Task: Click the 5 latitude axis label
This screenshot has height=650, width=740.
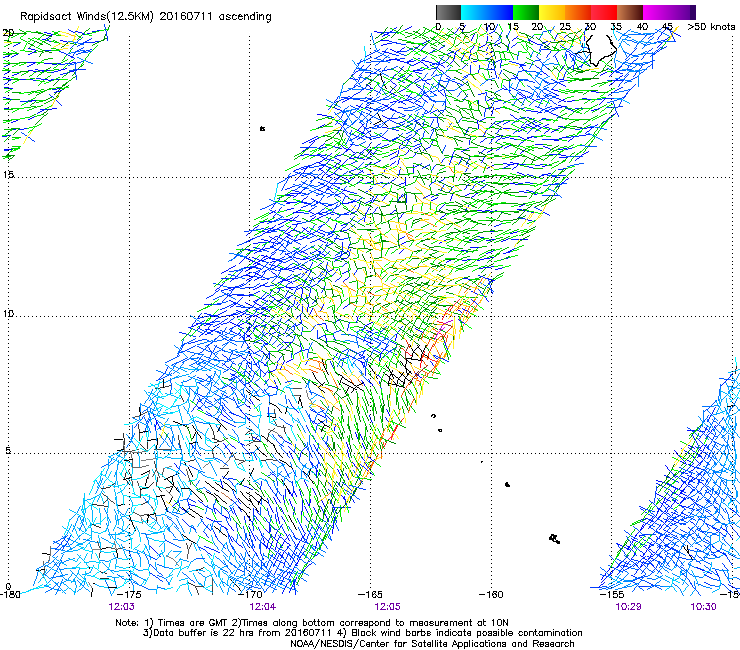Action: (8, 451)
